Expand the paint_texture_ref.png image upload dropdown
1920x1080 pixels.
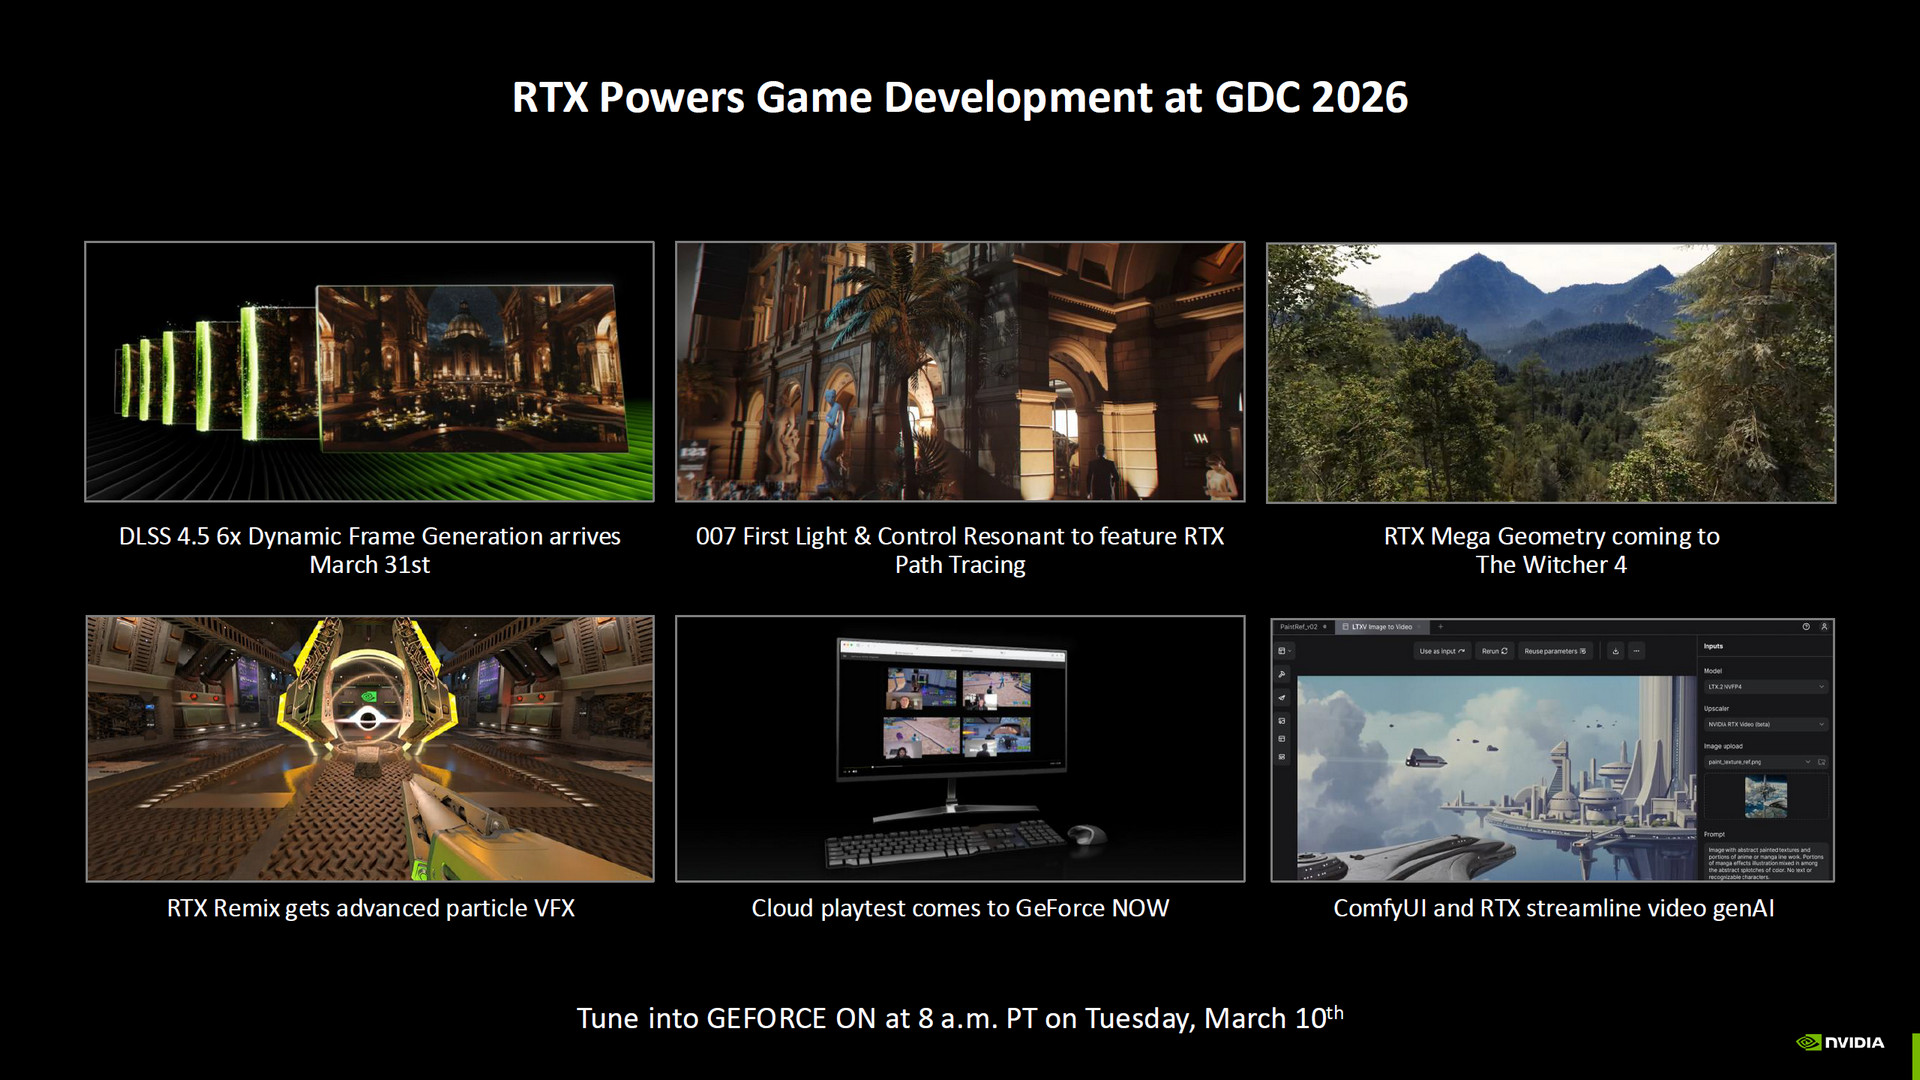[x=1808, y=762]
